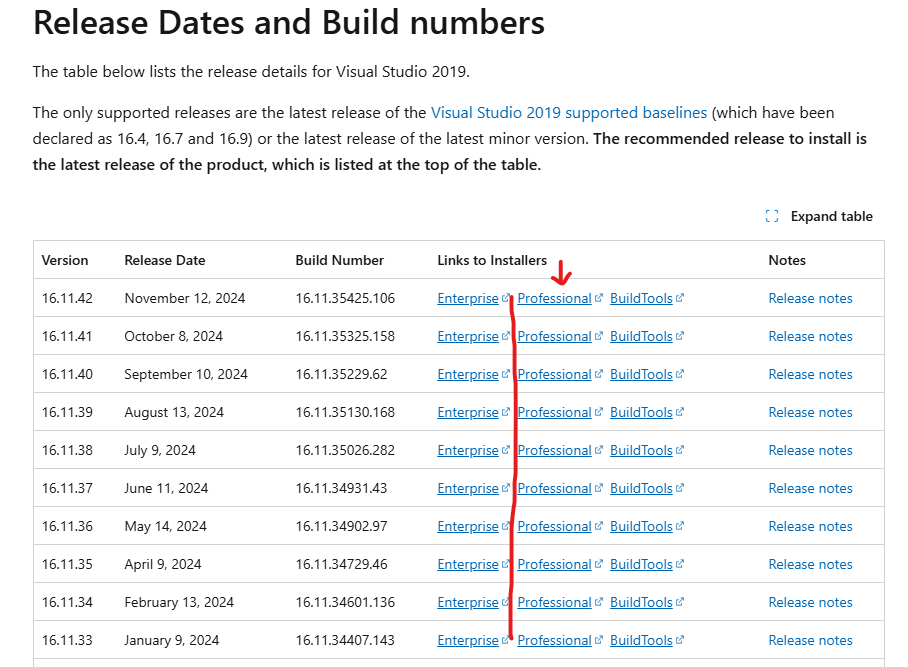Open Enterprise installer for version 16.11.40
The width and height of the screenshot is (908, 667).
point(468,374)
